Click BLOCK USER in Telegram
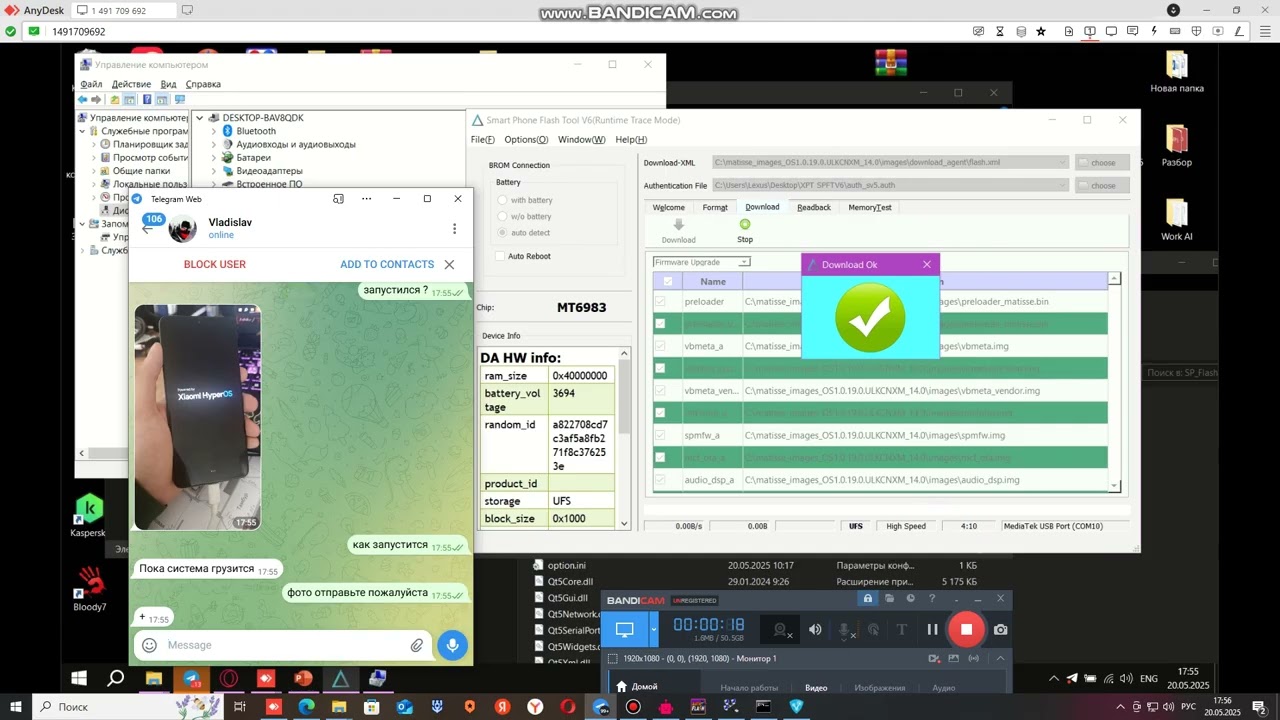The height and width of the screenshot is (720, 1280). pyautogui.click(x=215, y=265)
